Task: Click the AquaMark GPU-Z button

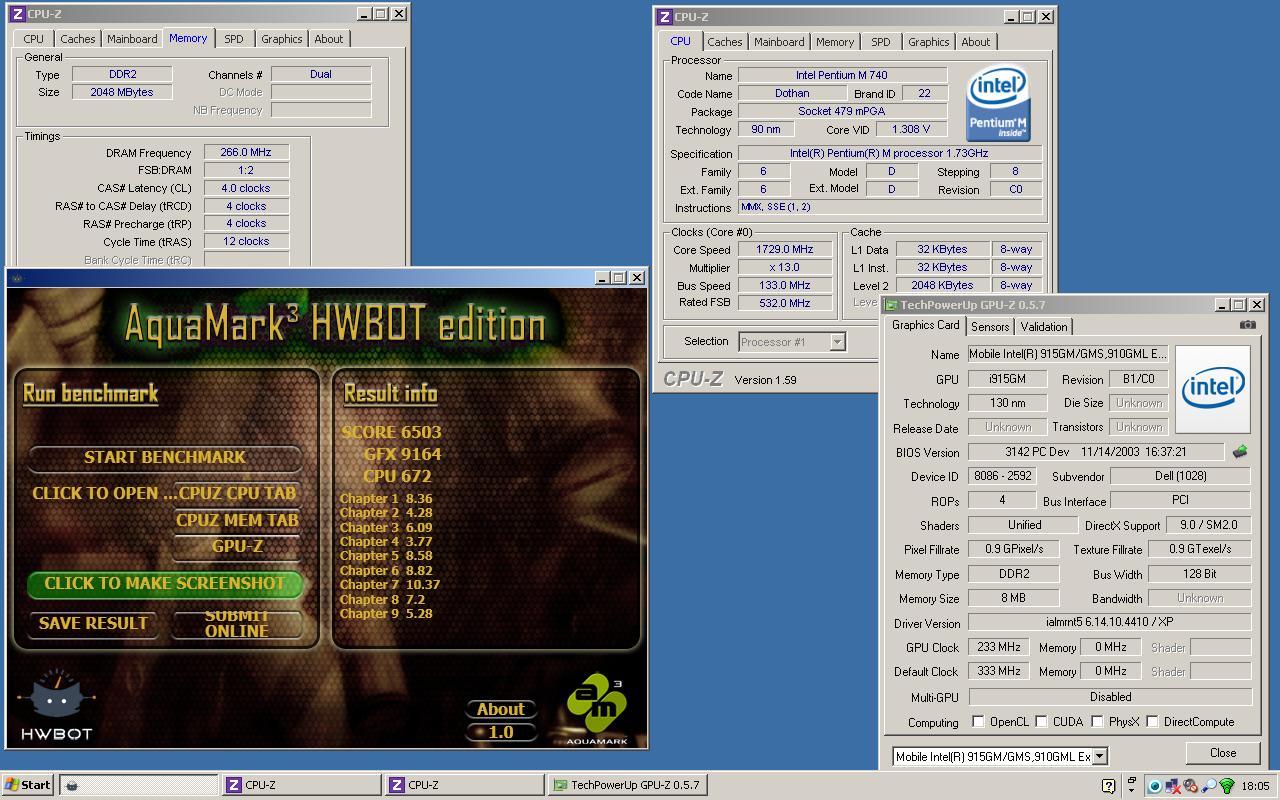Action: (237, 546)
